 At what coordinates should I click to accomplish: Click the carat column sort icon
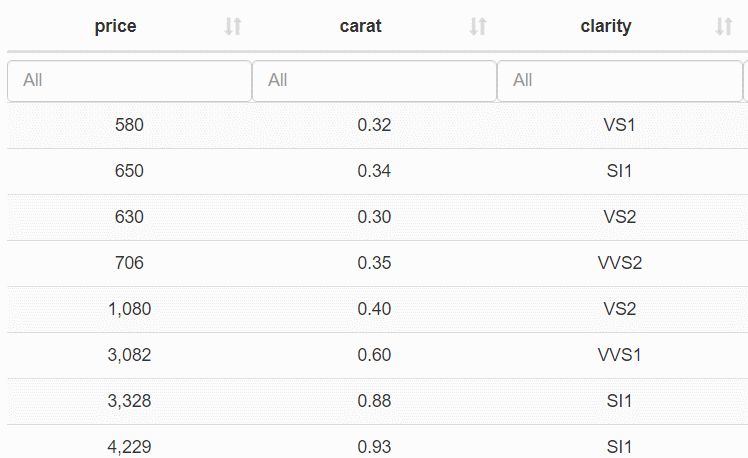click(478, 27)
